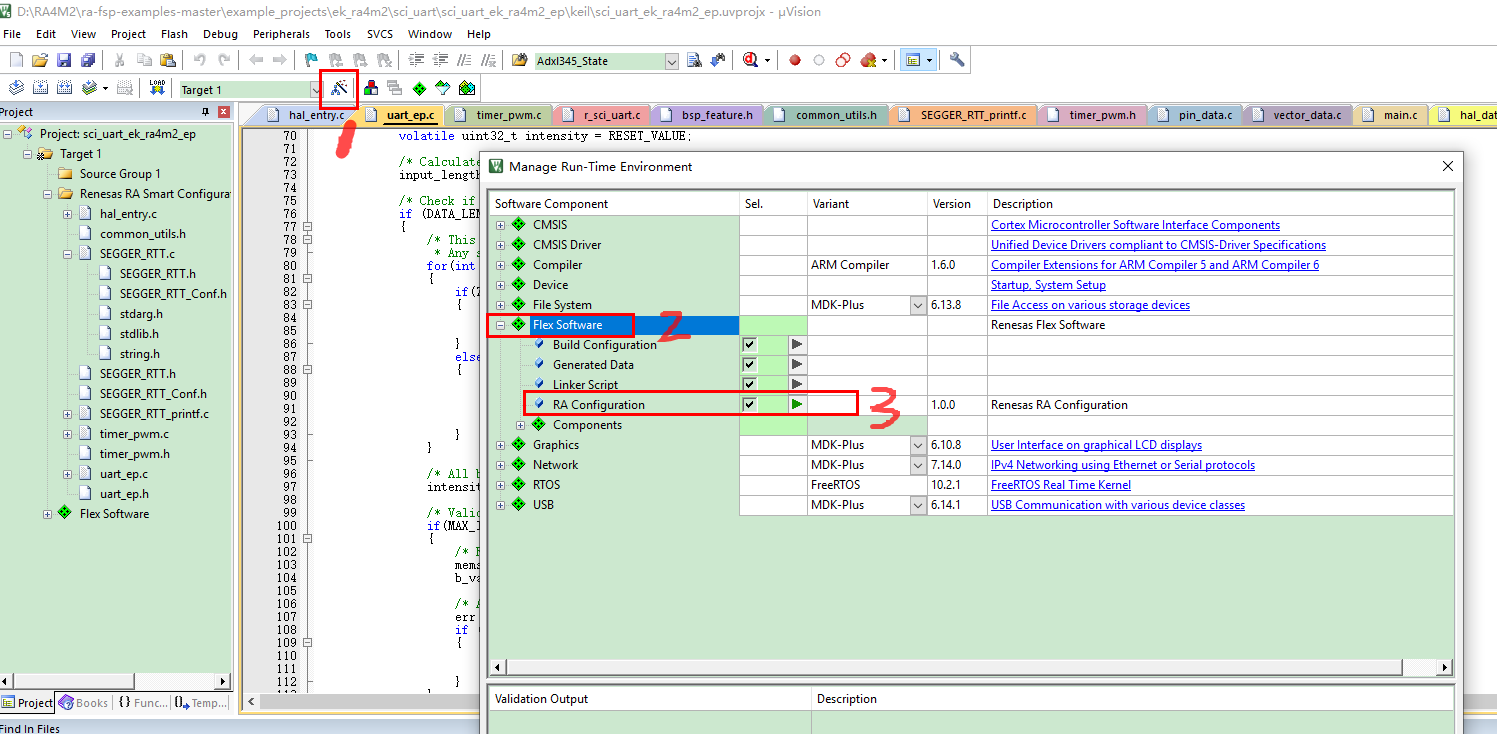Save the current file via toolbar icon
This screenshot has width=1497, height=734.
[63, 60]
